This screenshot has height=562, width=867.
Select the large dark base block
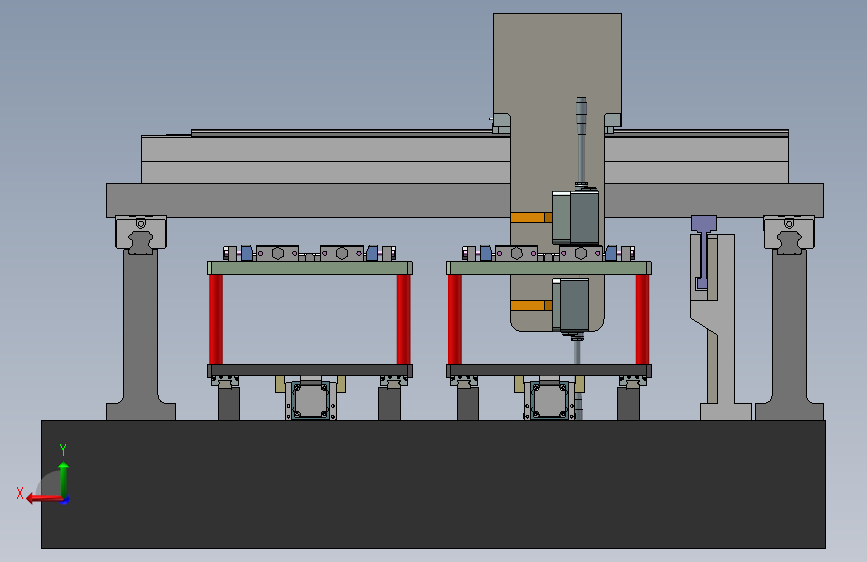point(434,484)
